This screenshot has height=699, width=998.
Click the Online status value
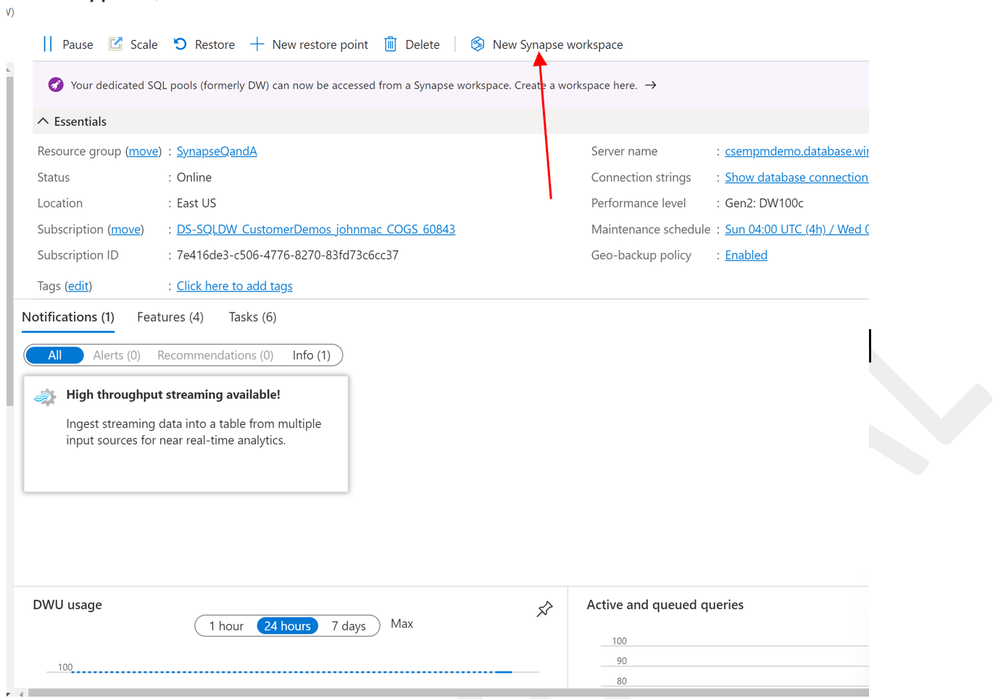[194, 177]
